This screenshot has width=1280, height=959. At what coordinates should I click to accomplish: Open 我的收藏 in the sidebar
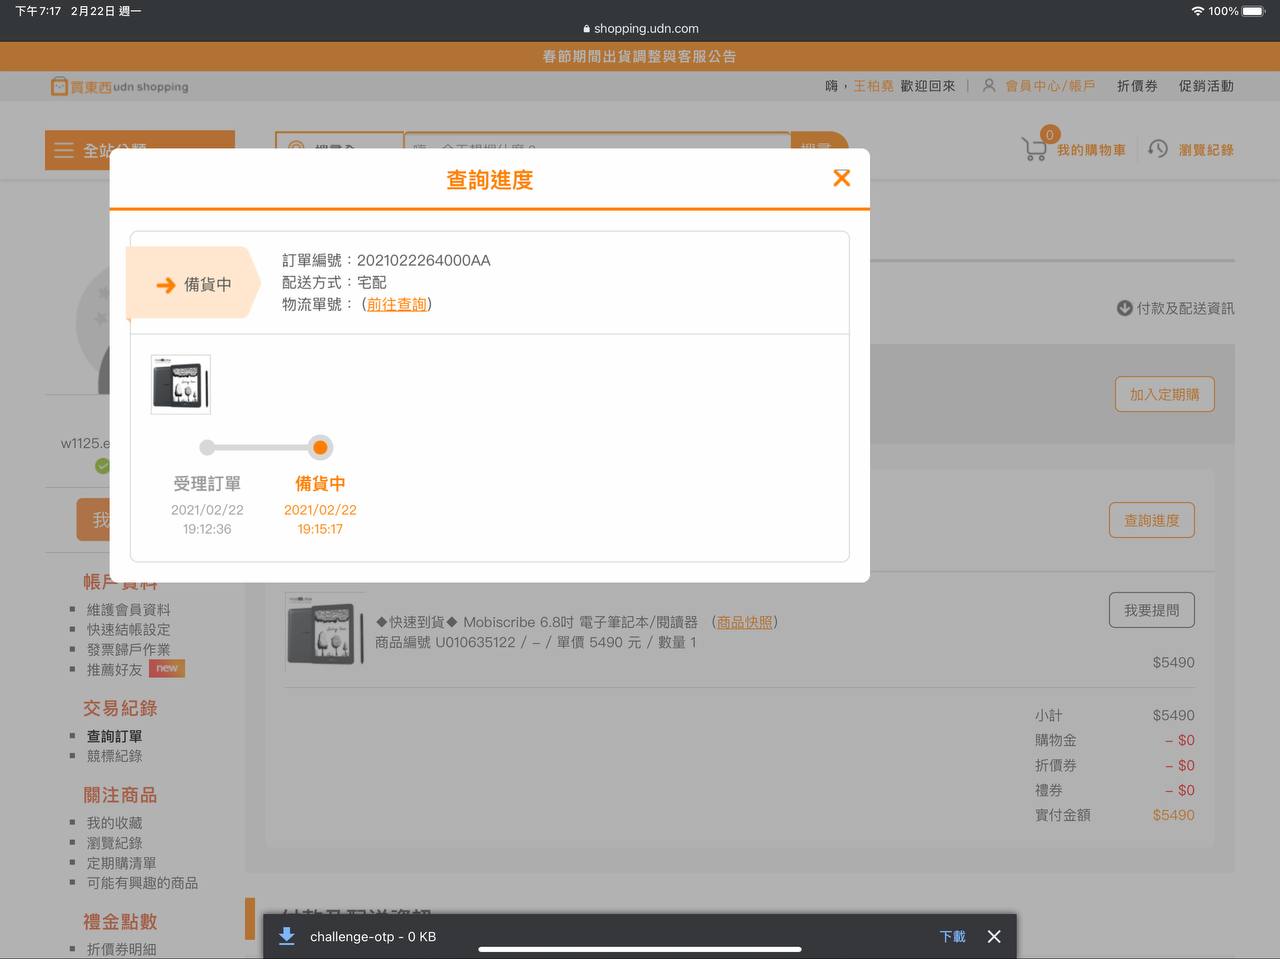114,823
